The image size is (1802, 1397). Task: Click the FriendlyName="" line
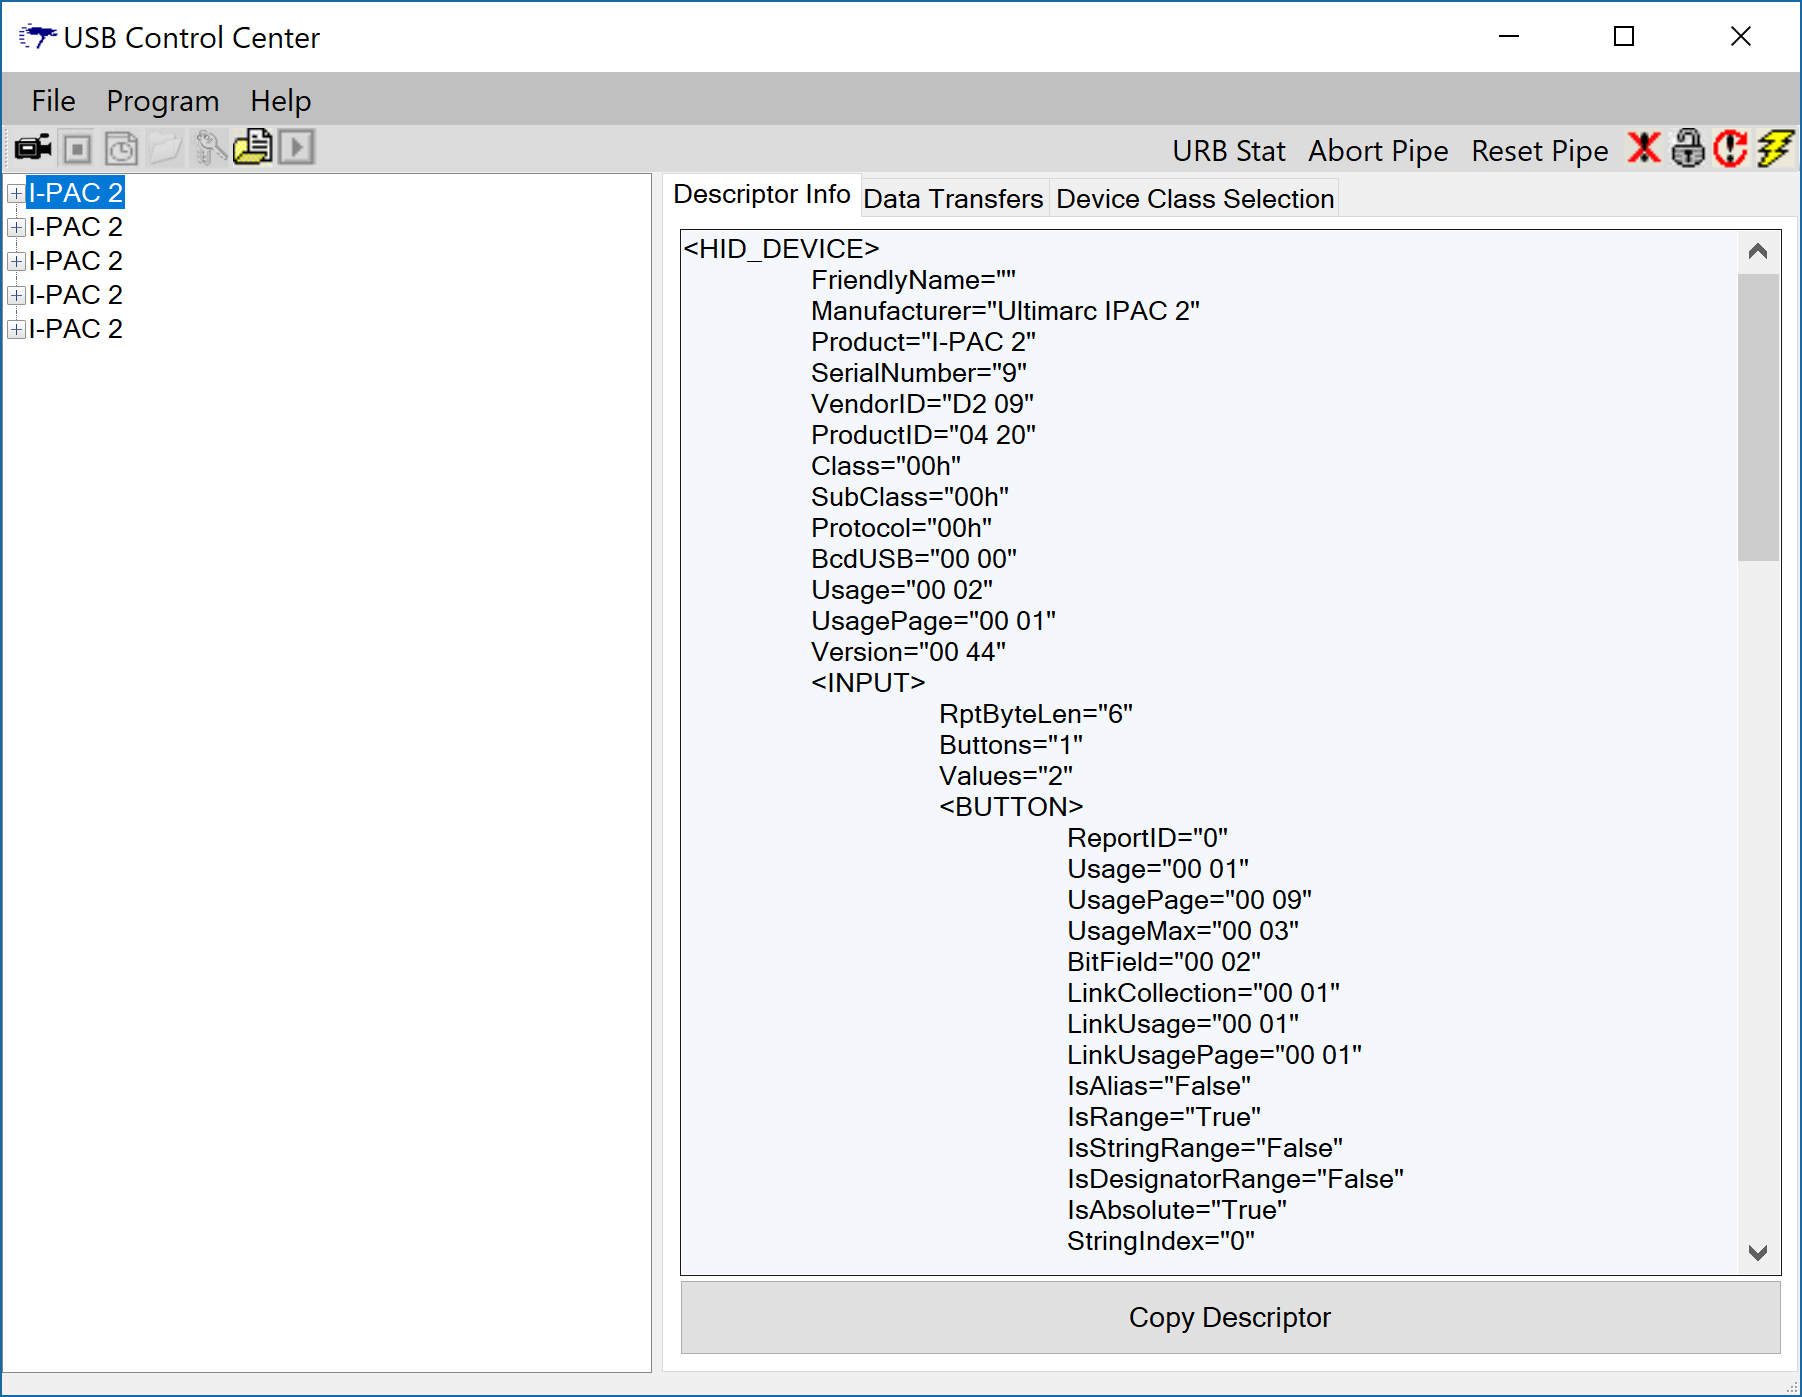913,280
